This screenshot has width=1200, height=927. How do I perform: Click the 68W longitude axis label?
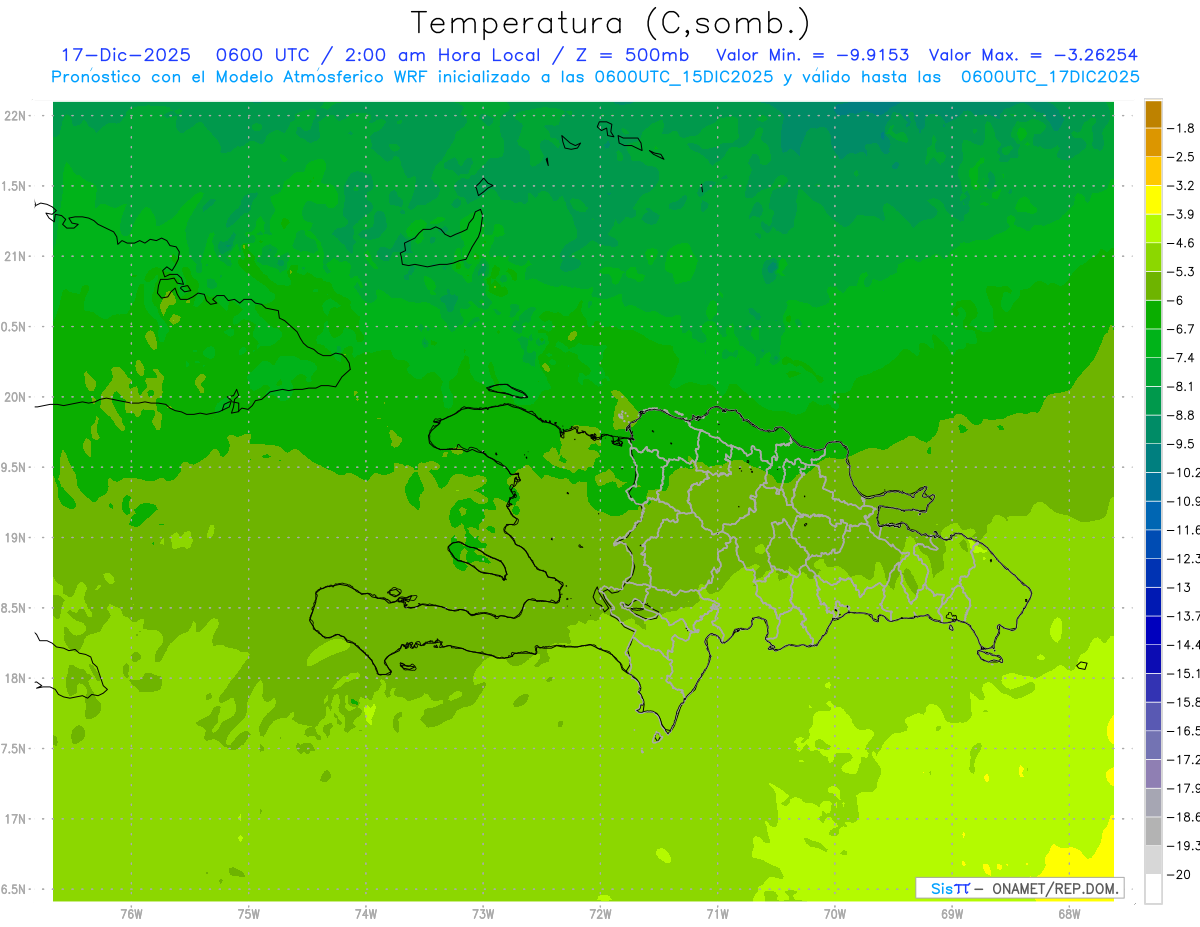click(x=1069, y=913)
